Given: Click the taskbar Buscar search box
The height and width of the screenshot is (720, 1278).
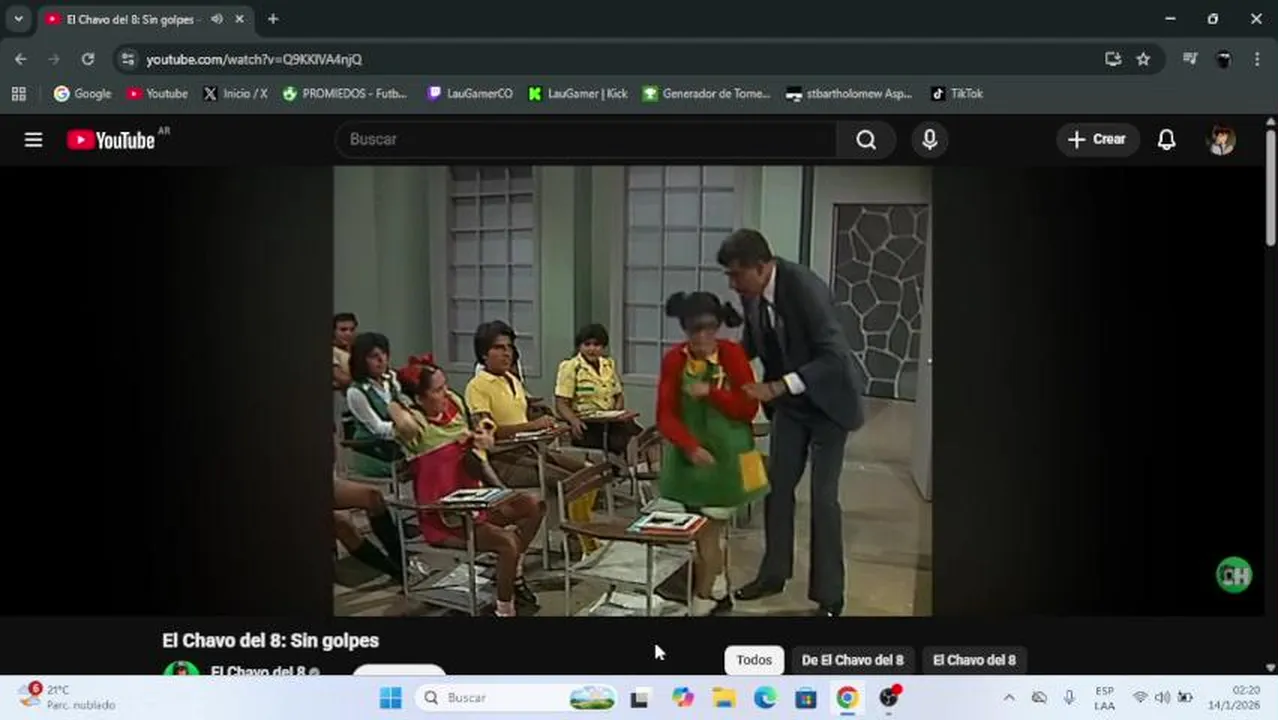Looking at the screenshot, I should pos(517,698).
